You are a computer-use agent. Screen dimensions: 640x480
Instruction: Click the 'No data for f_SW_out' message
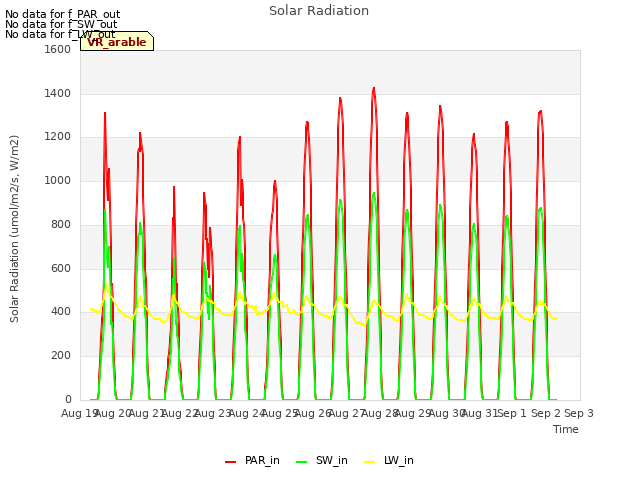point(61,24)
